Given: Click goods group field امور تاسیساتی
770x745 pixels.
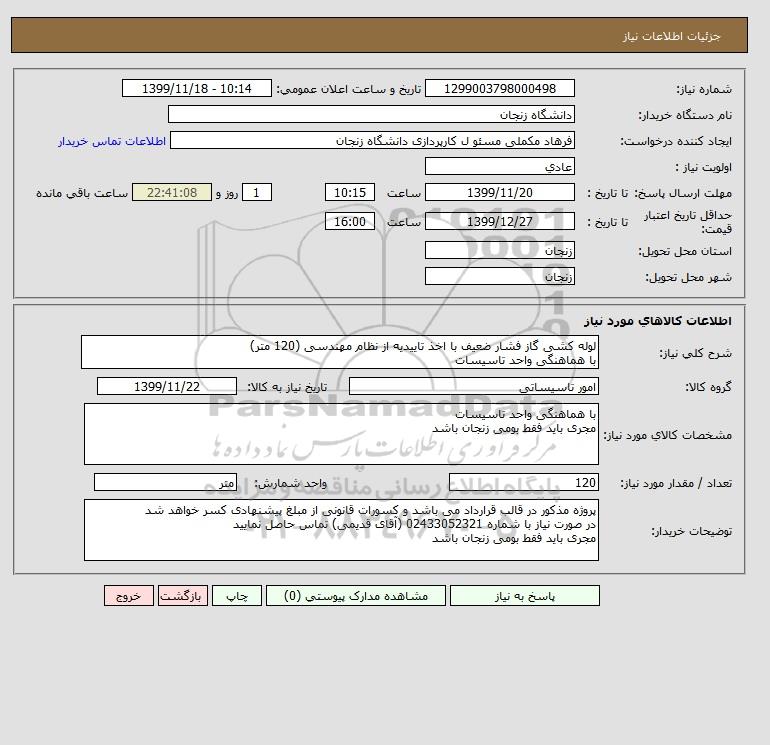Looking at the screenshot, I should [x=473, y=386].
